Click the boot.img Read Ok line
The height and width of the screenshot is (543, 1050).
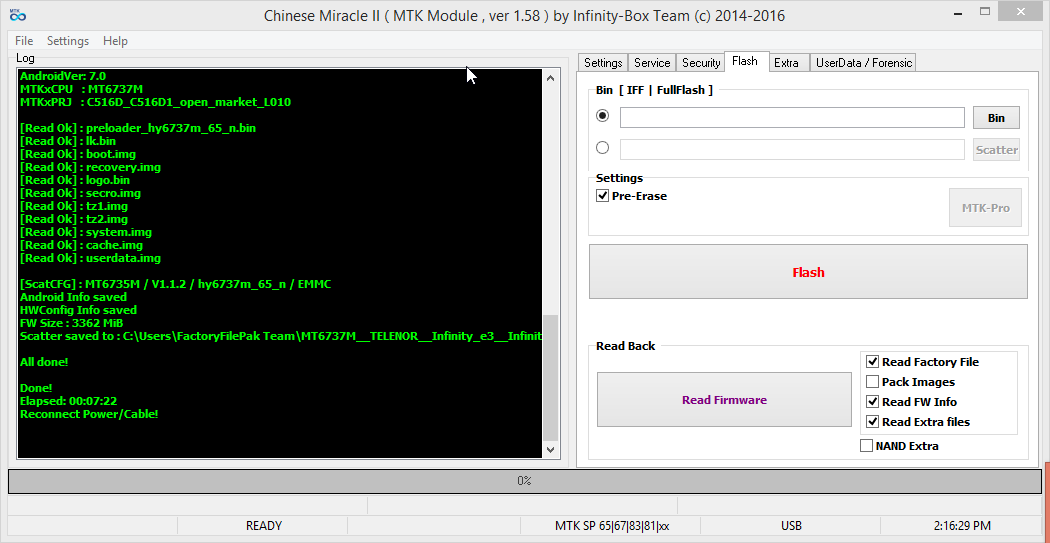tap(78, 154)
